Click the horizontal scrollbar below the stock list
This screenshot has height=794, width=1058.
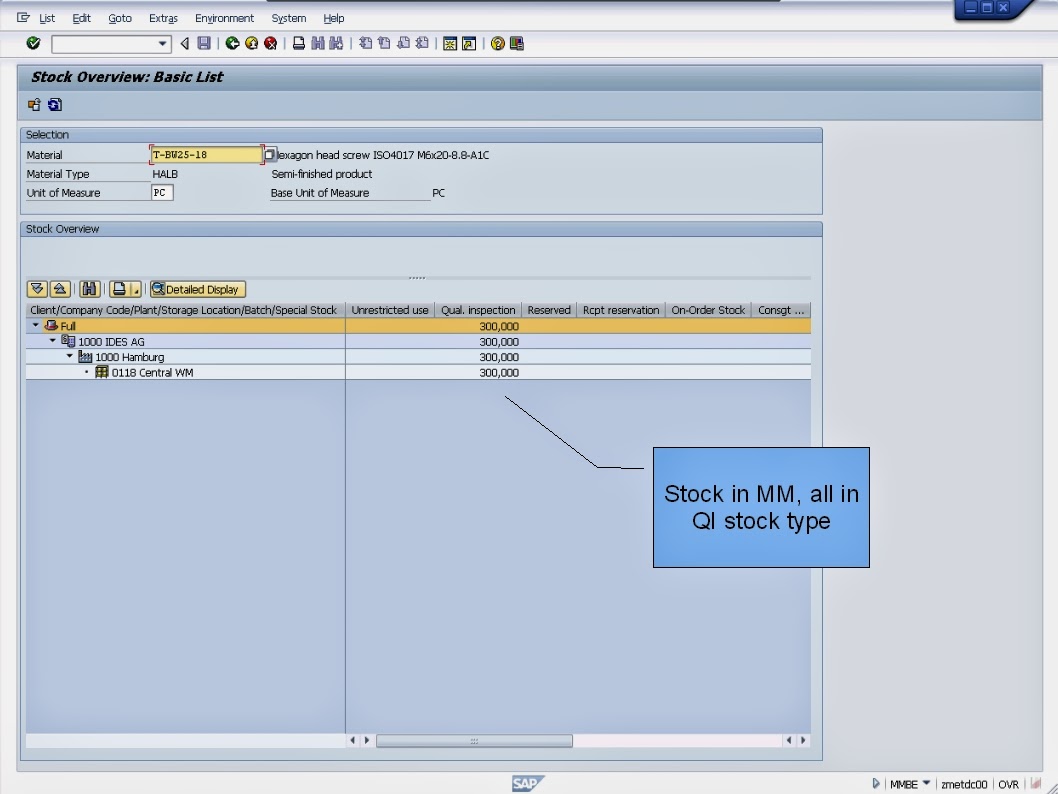(474, 740)
